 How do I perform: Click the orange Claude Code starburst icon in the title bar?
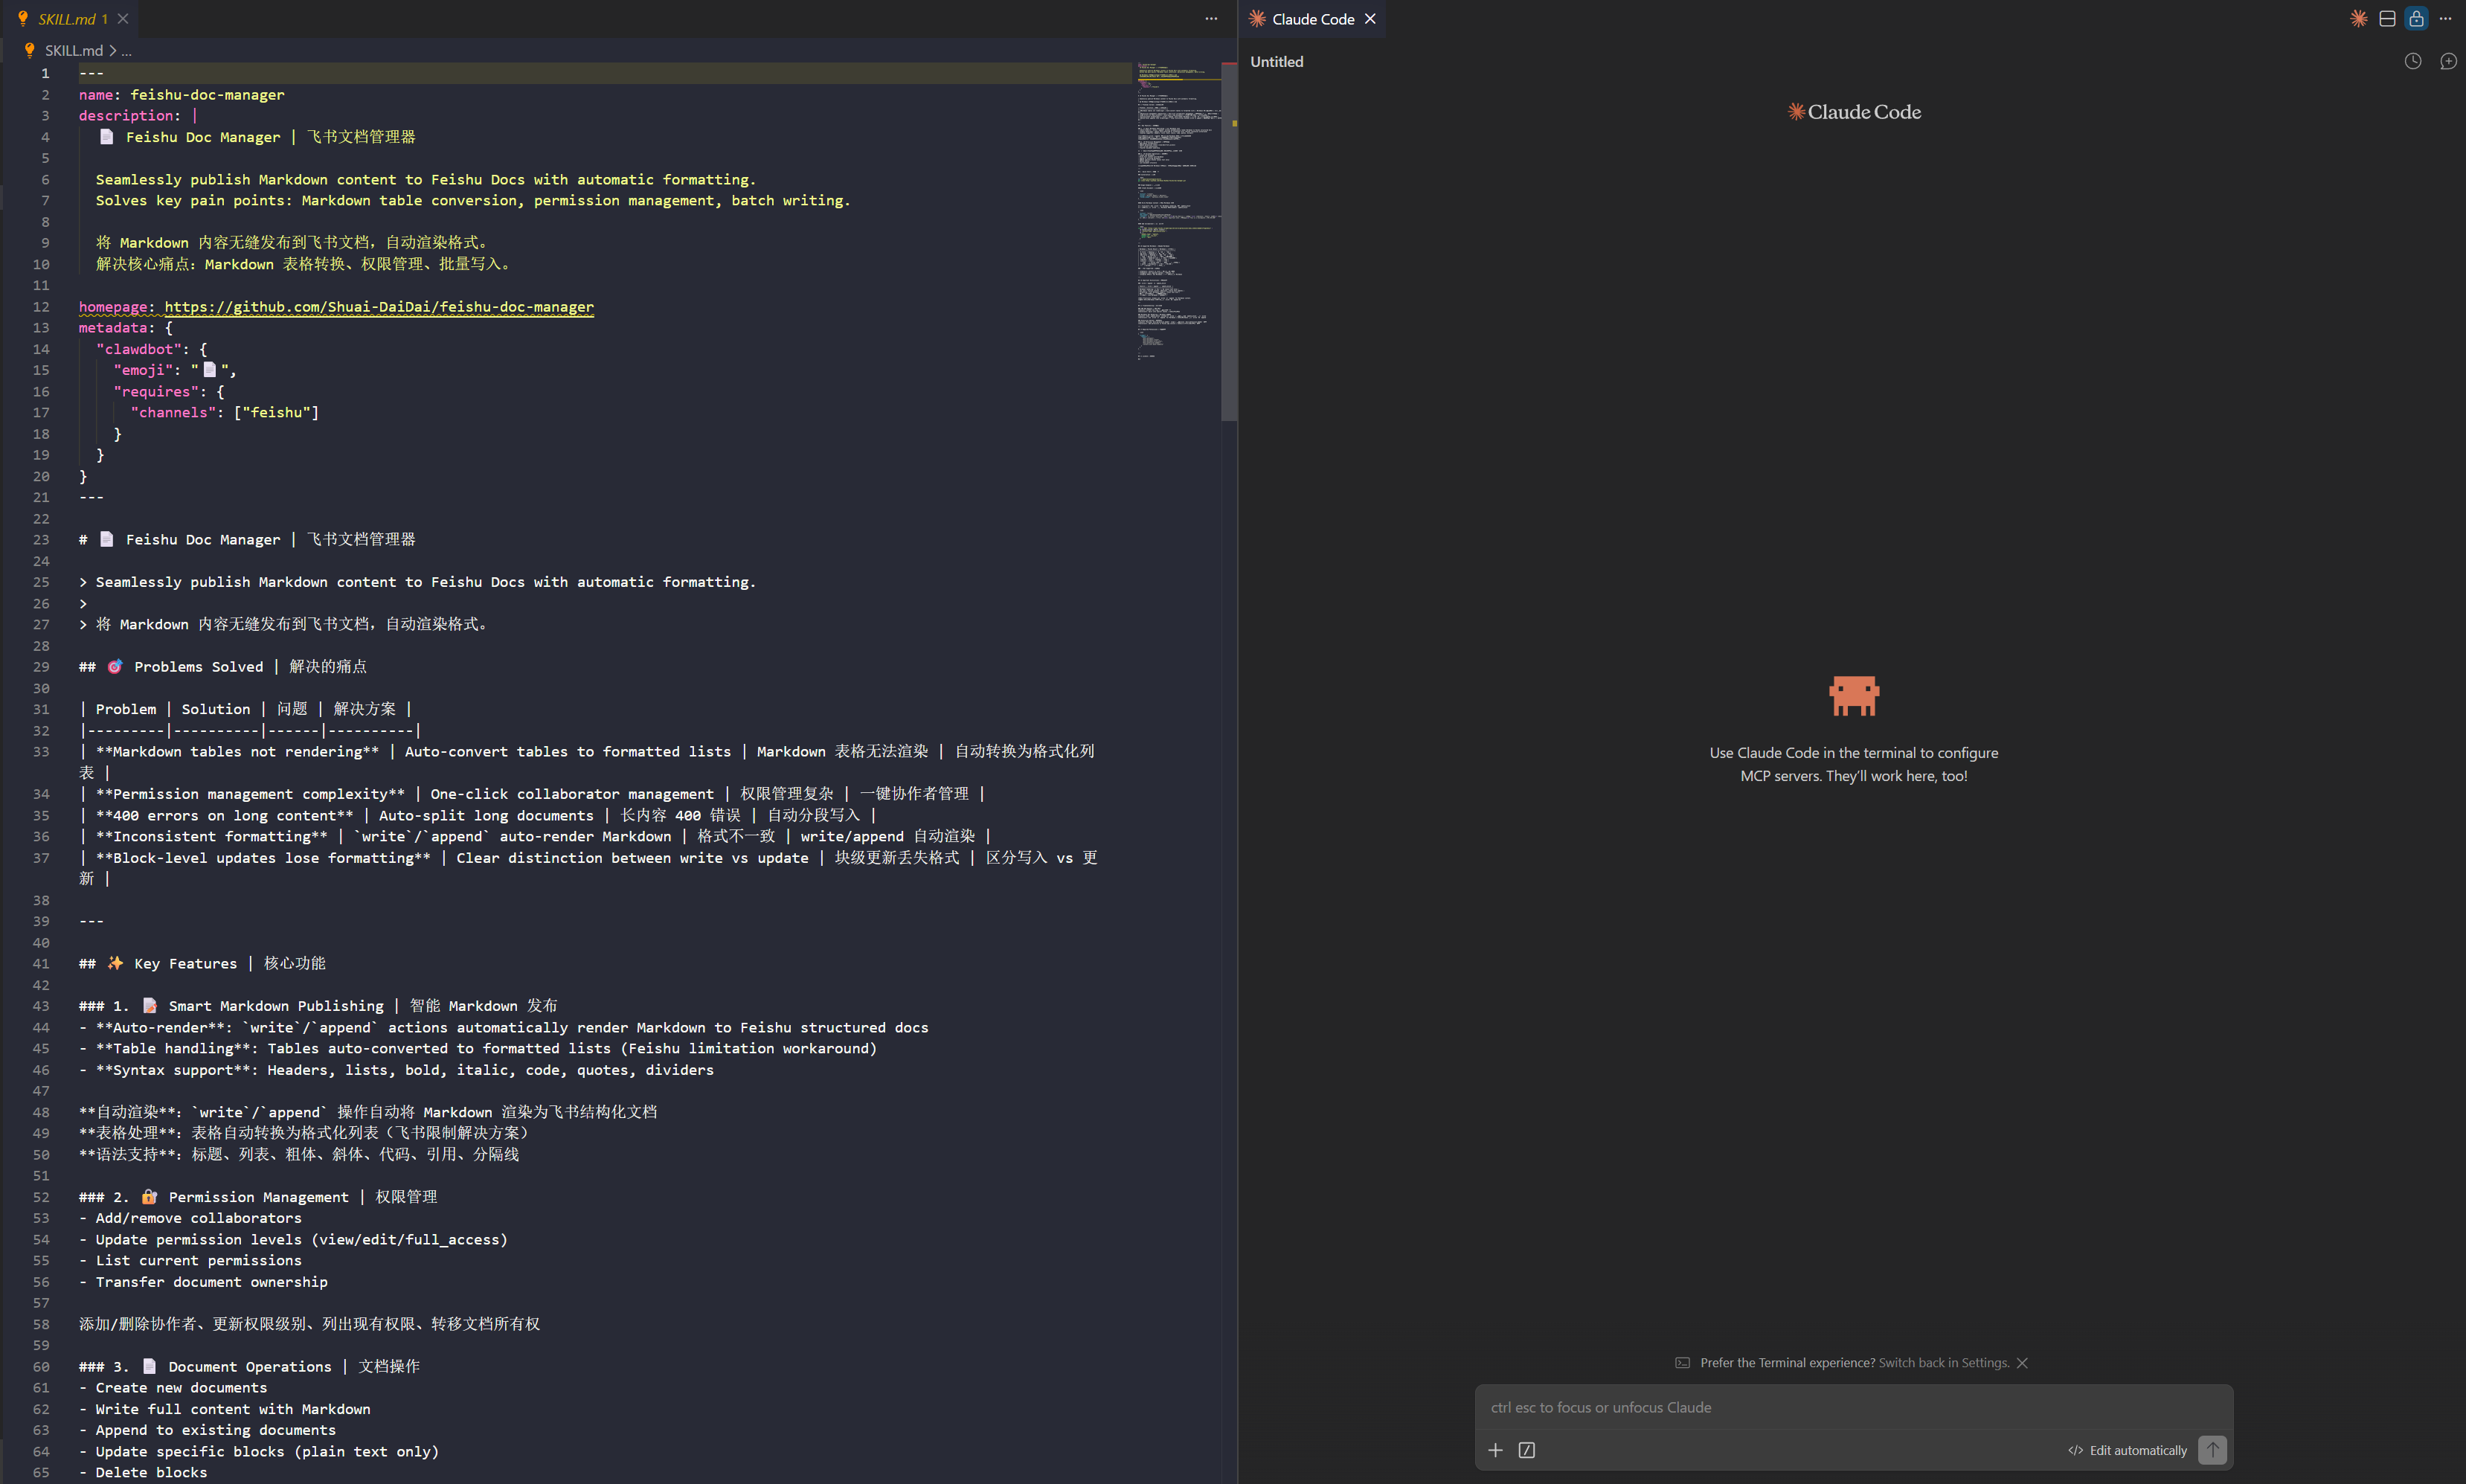click(x=2358, y=19)
